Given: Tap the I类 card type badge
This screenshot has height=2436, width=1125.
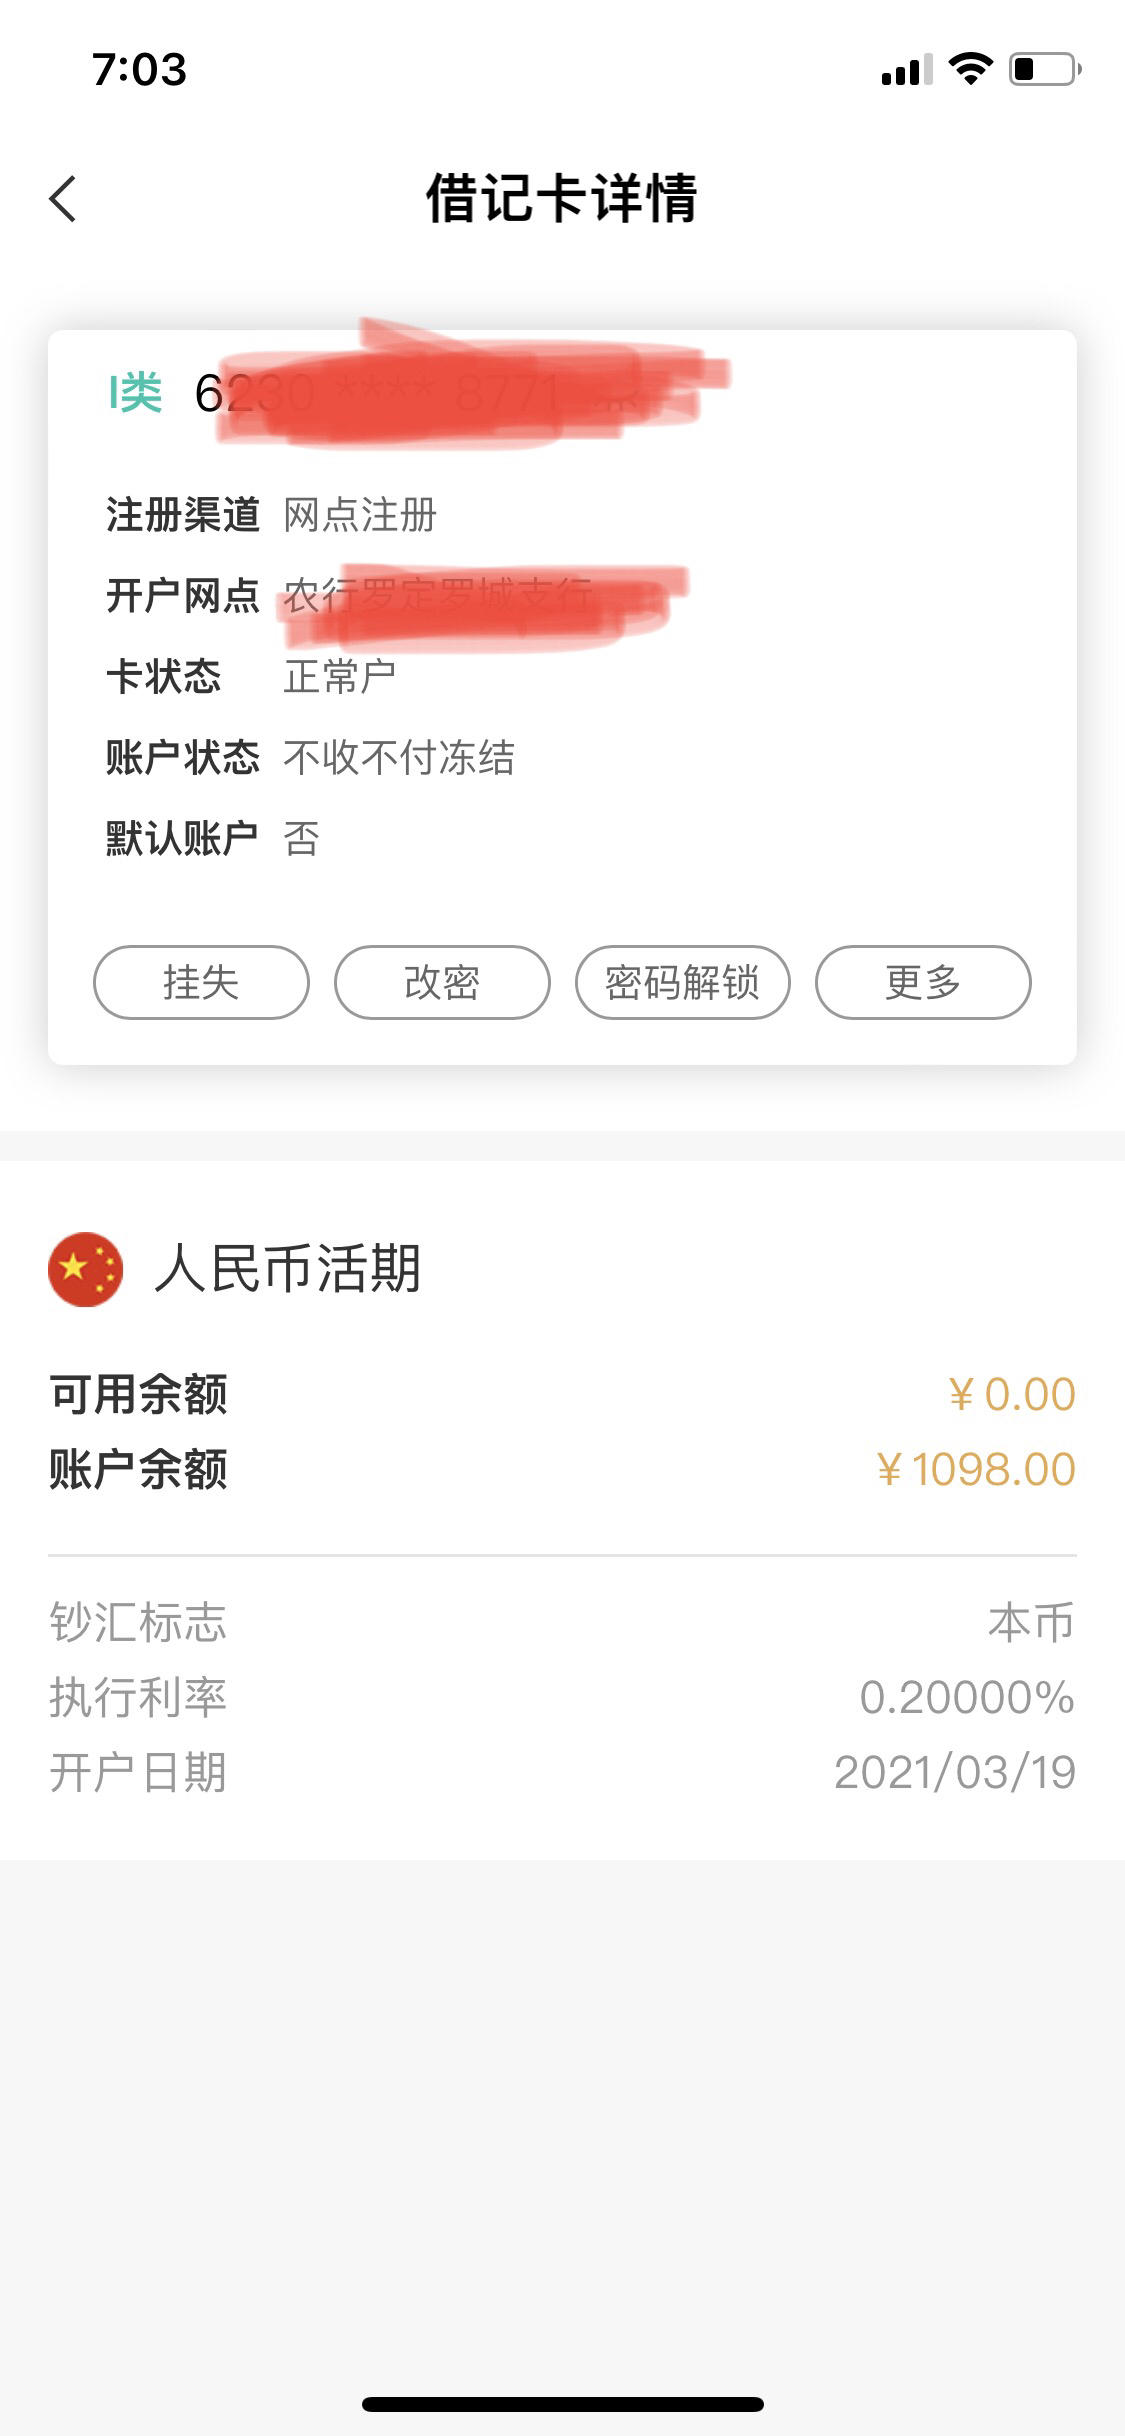Looking at the screenshot, I should coord(135,392).
